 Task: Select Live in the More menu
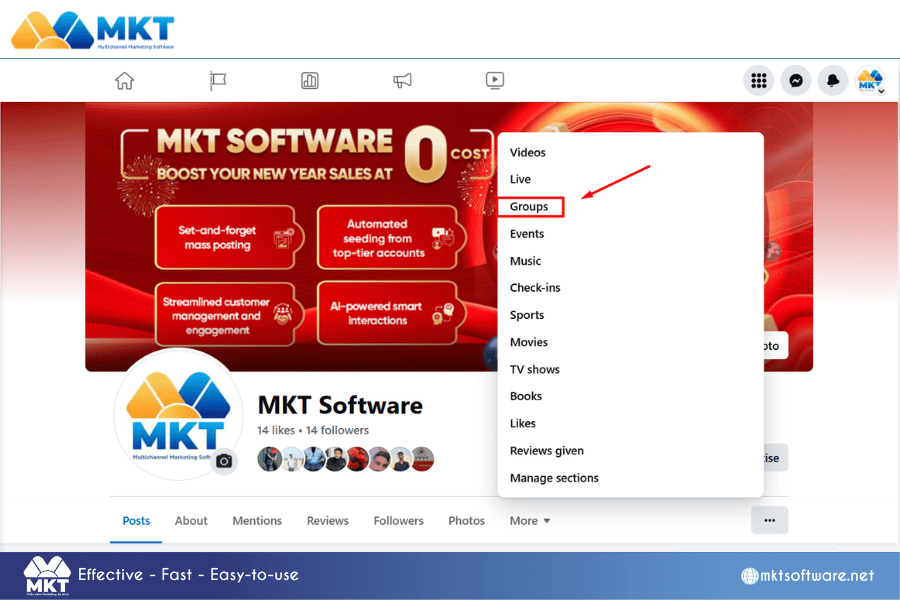click(x=520, y=179)
